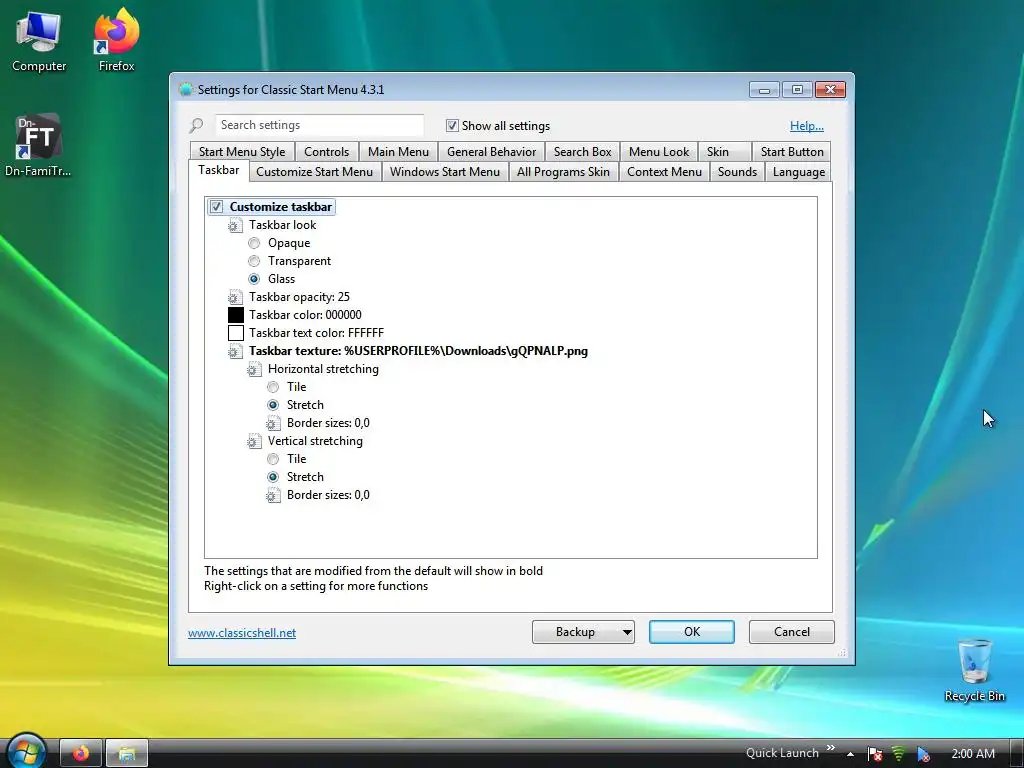Select Stretch under Horizontal stretching
The image size is (1024, 768).
[273, 405]
